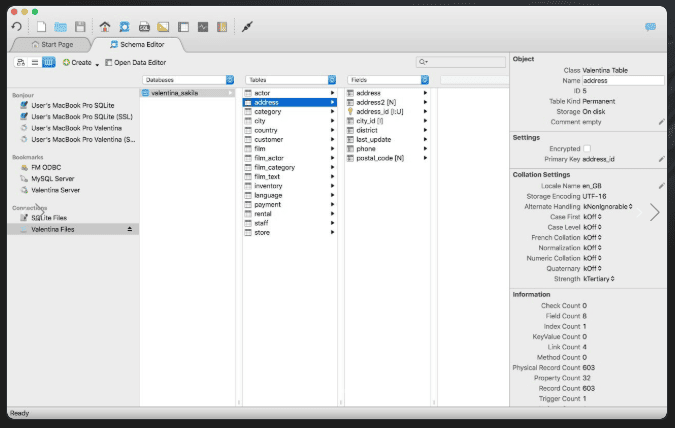
Task: Expand the phone field row arrow
Action: [425, 149]
